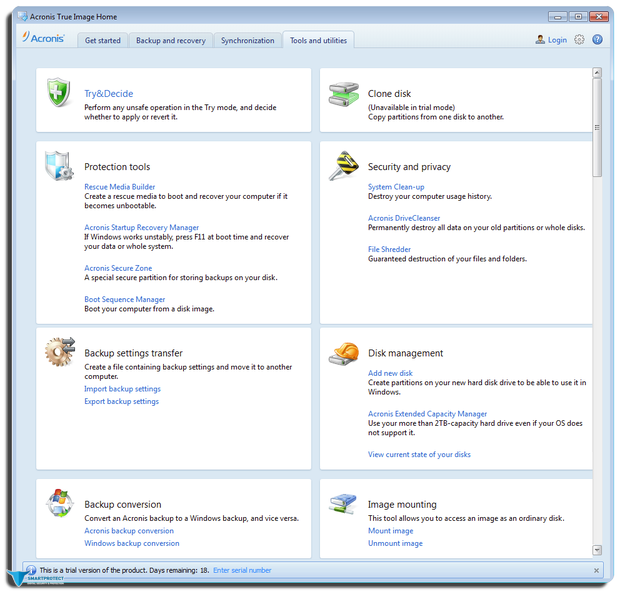Screen dimensions: 620x594
Task: Open settings via the gear icon
Action: (579, 40)
